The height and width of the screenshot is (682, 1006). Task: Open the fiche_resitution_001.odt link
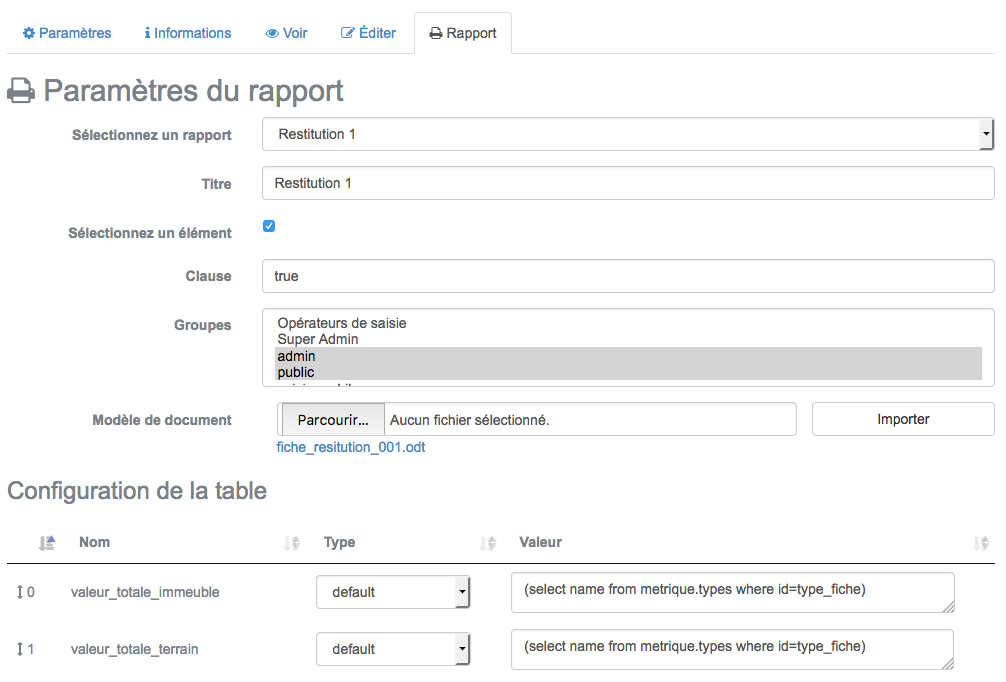point(351,447)
